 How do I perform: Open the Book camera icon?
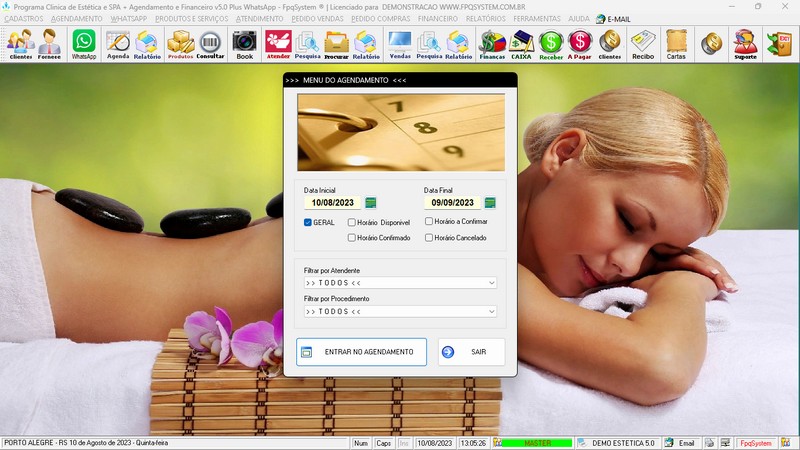(x=244, y=44)
